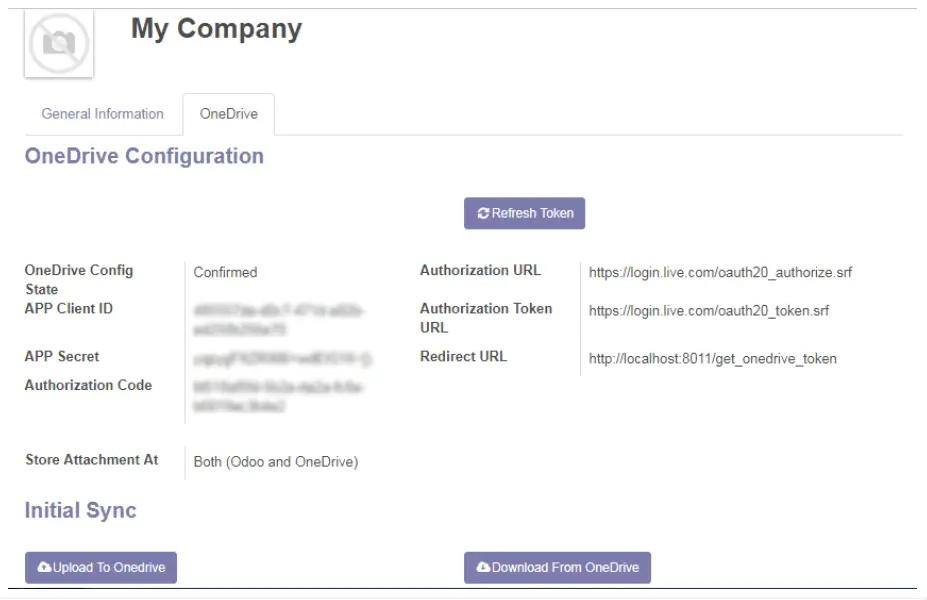Click the OneDrive Configuration heading
Viewport: 927px width, 600px height.
[x=144, y=155]
